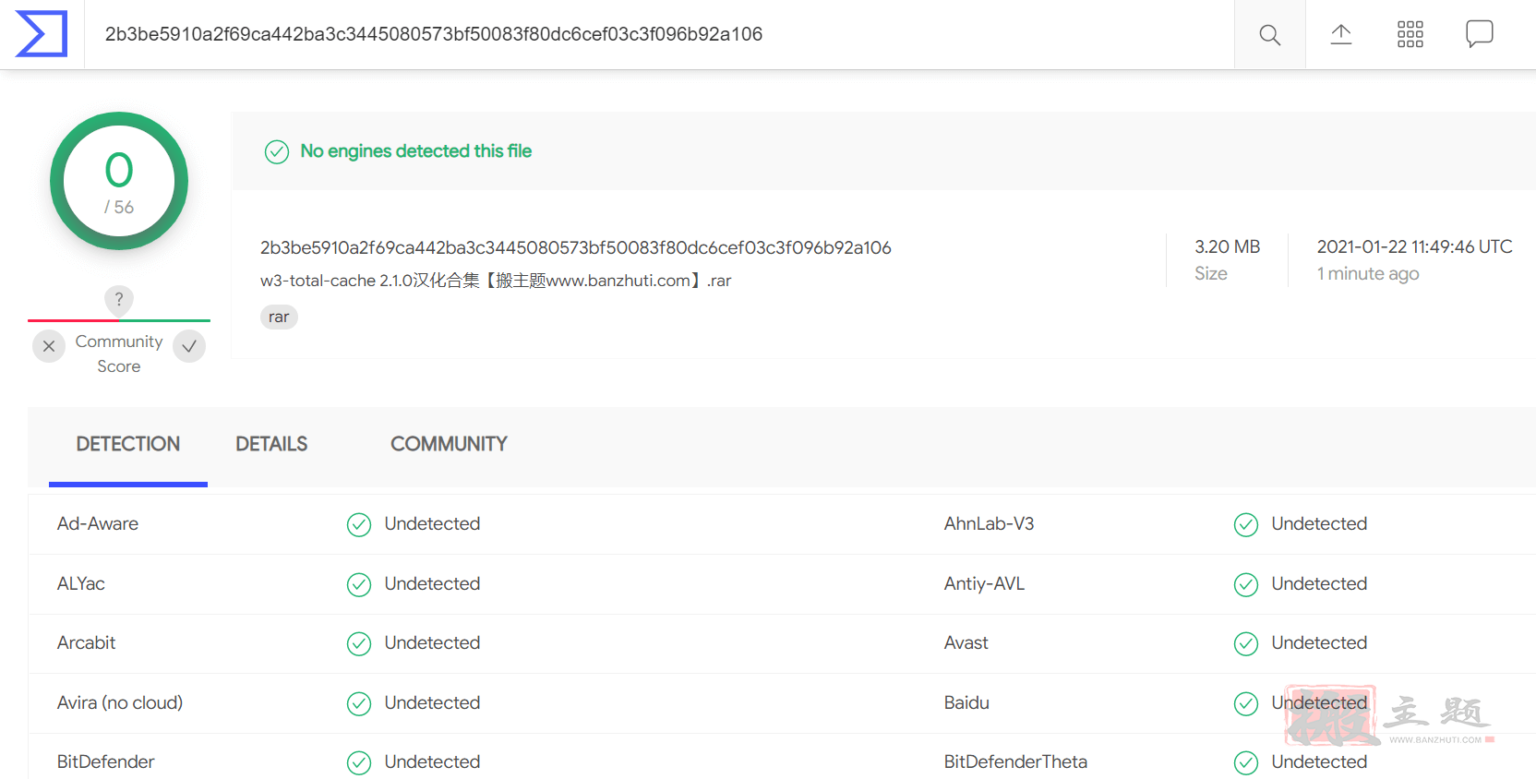Click the rar file tag
Screen dimensions: 1536x779
pyautogui.click(x=279, y=317)
